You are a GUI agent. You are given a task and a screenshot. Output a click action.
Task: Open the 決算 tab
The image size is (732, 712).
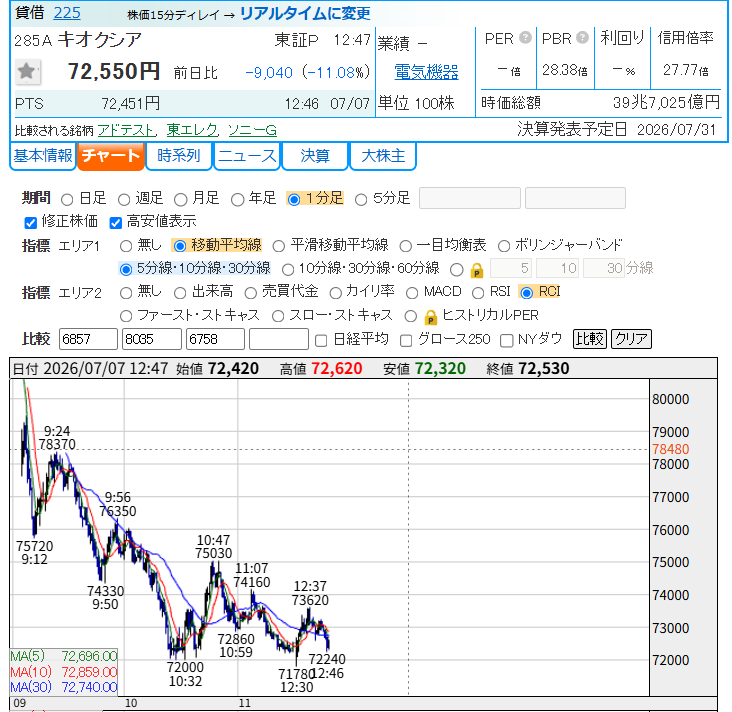[315, 156]
